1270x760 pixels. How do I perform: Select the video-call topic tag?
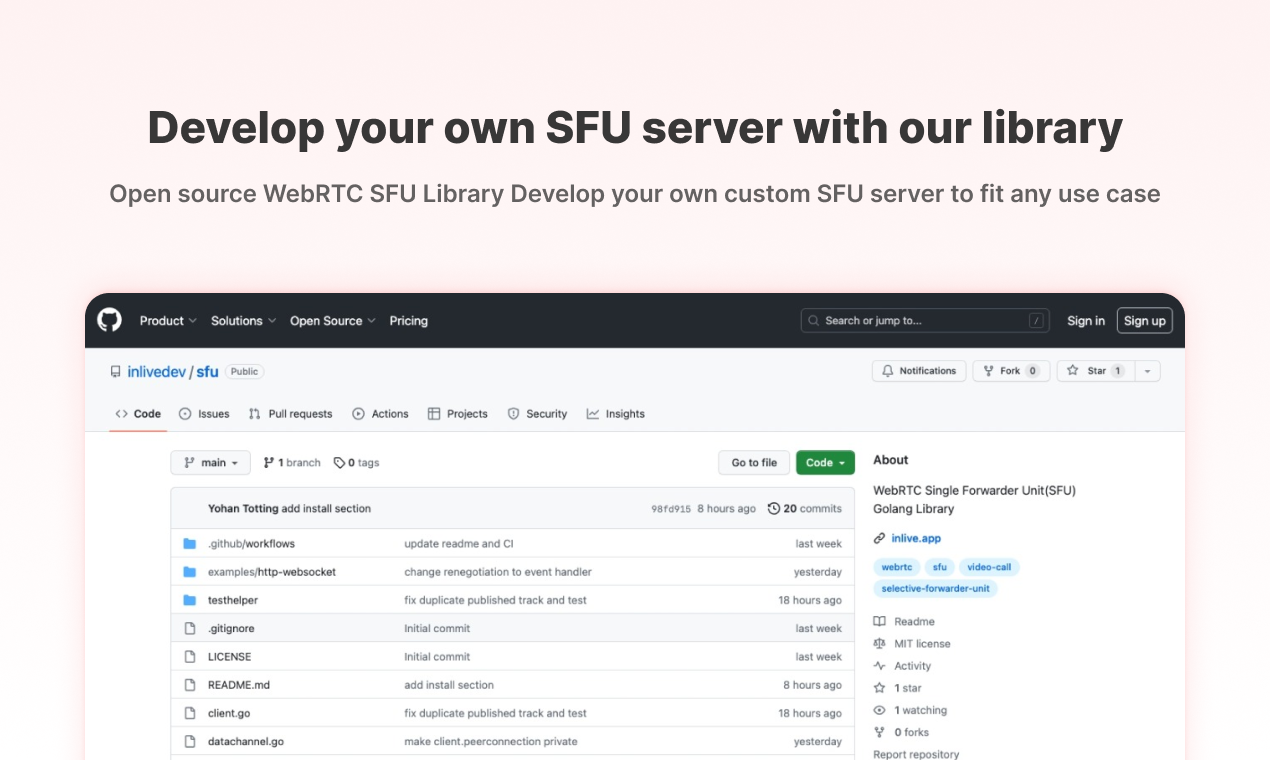[989, 567]
